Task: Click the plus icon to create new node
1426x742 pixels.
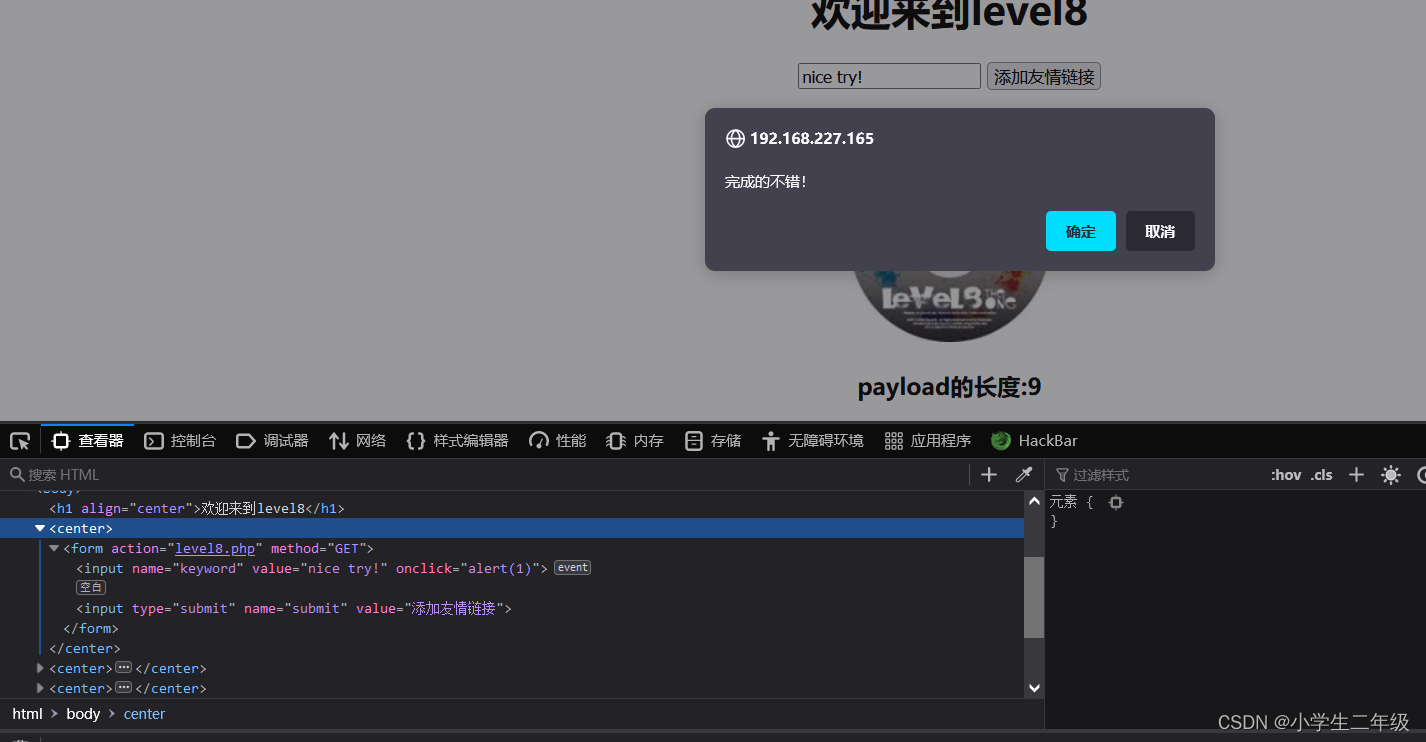Action: 989,475
